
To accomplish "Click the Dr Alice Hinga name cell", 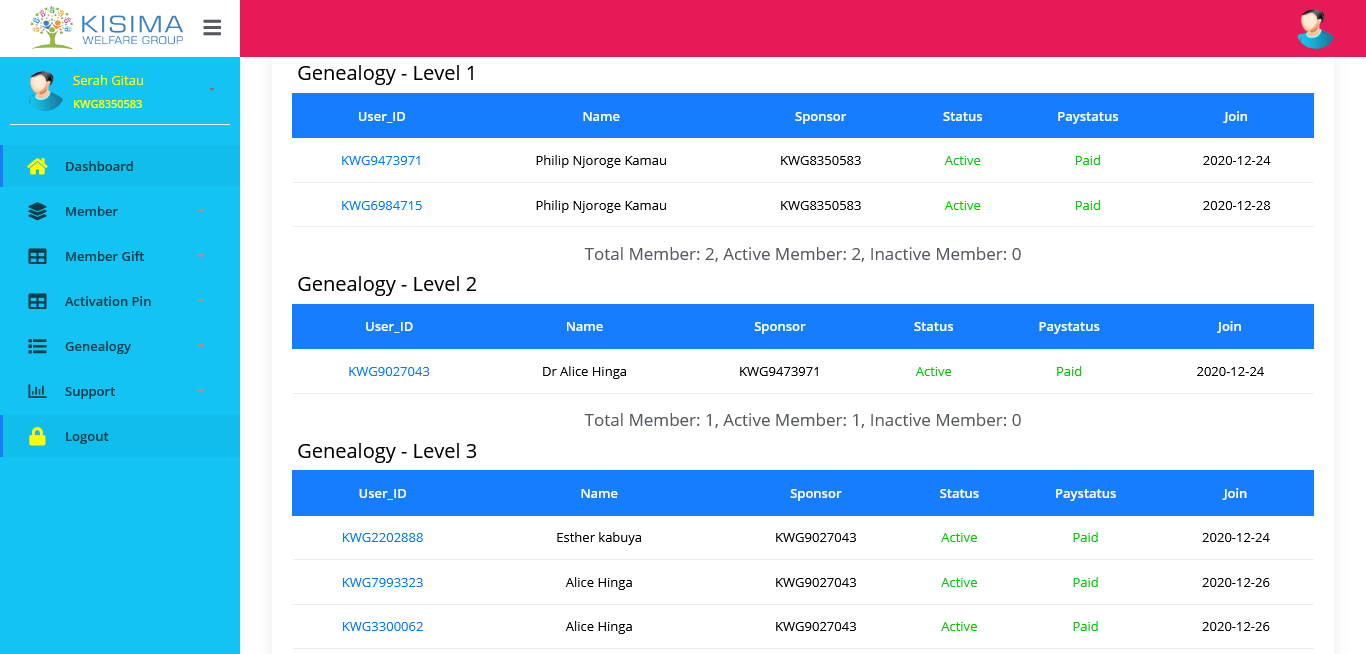I will pyautogui.click(x=584, y=371).
